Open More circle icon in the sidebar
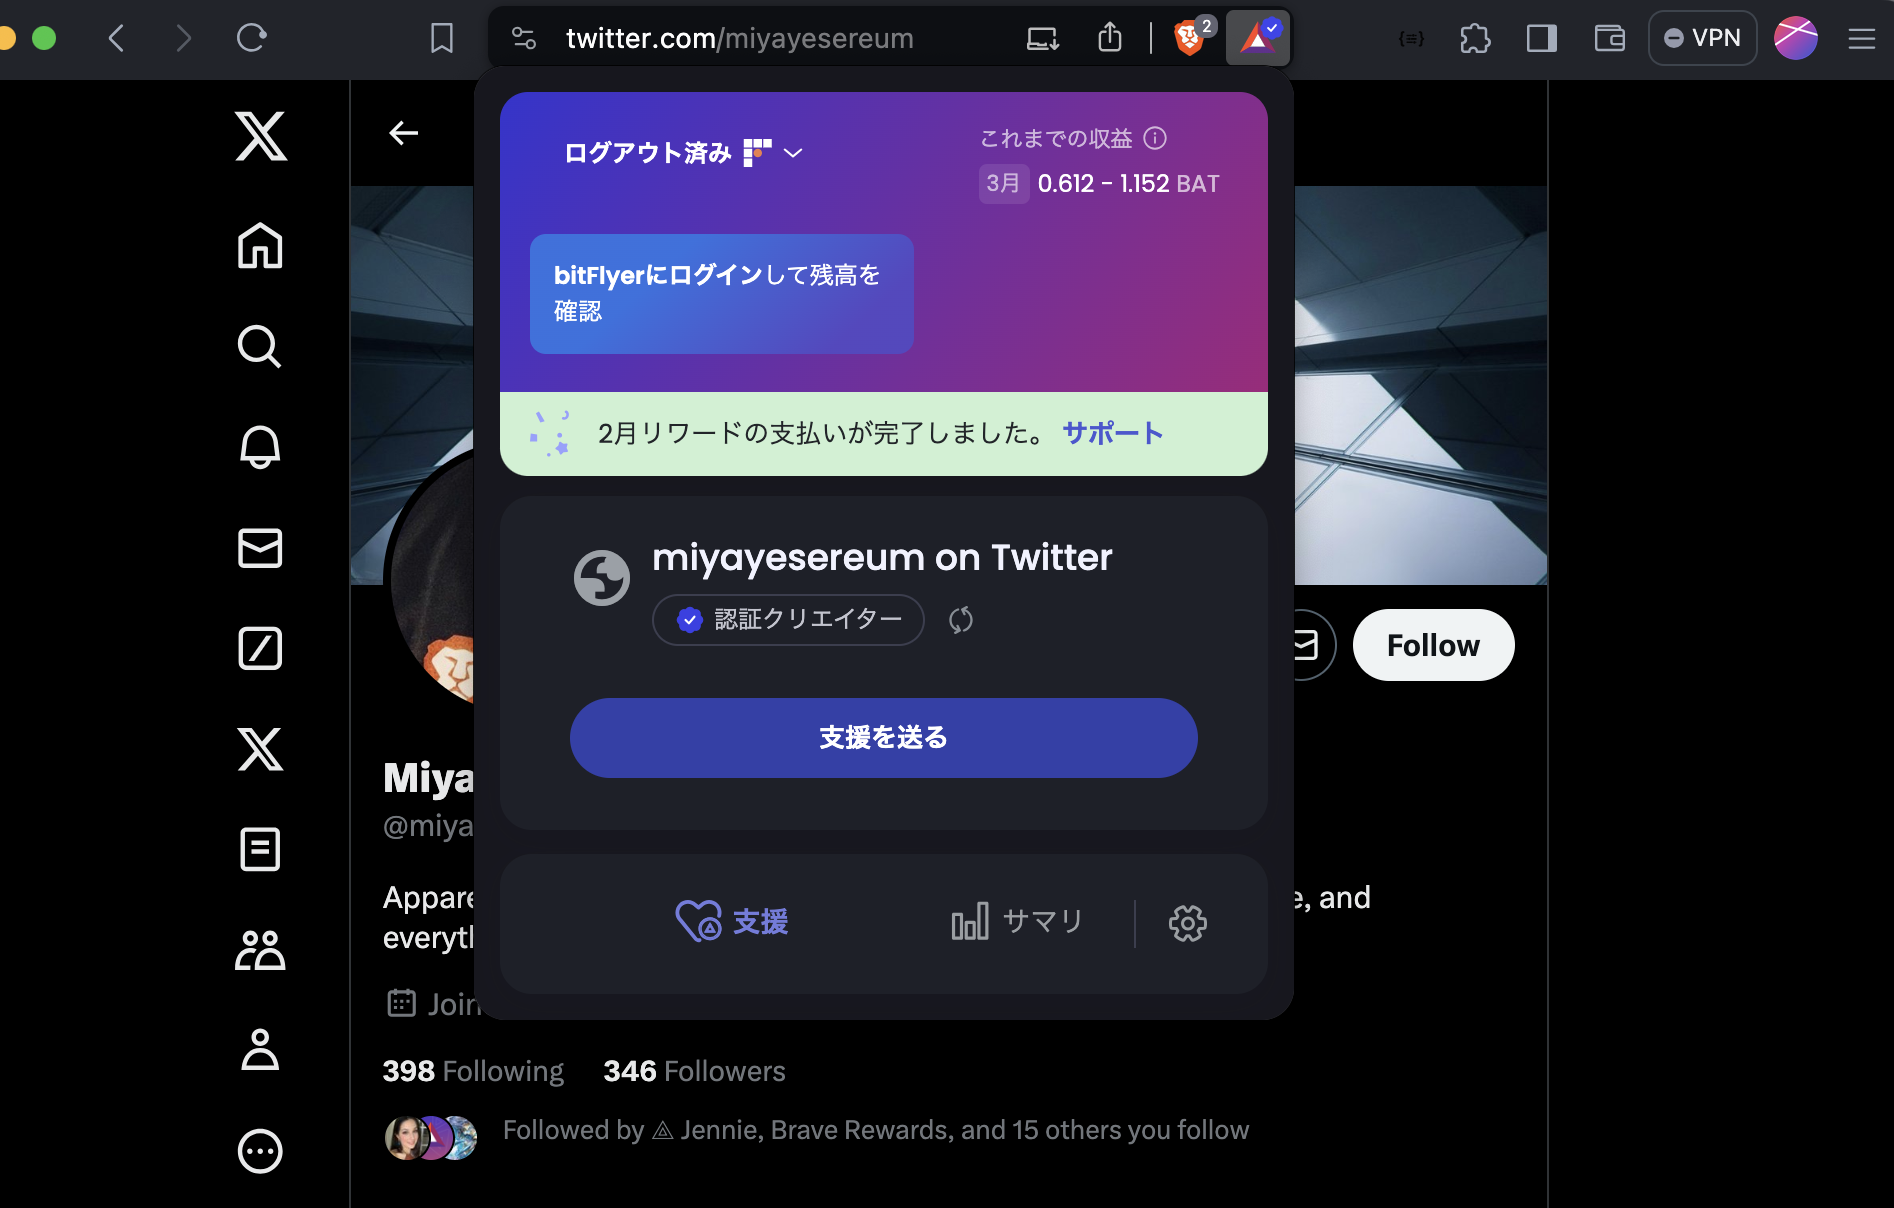Screen dimensions: 1894x1208 (260, 1151)
